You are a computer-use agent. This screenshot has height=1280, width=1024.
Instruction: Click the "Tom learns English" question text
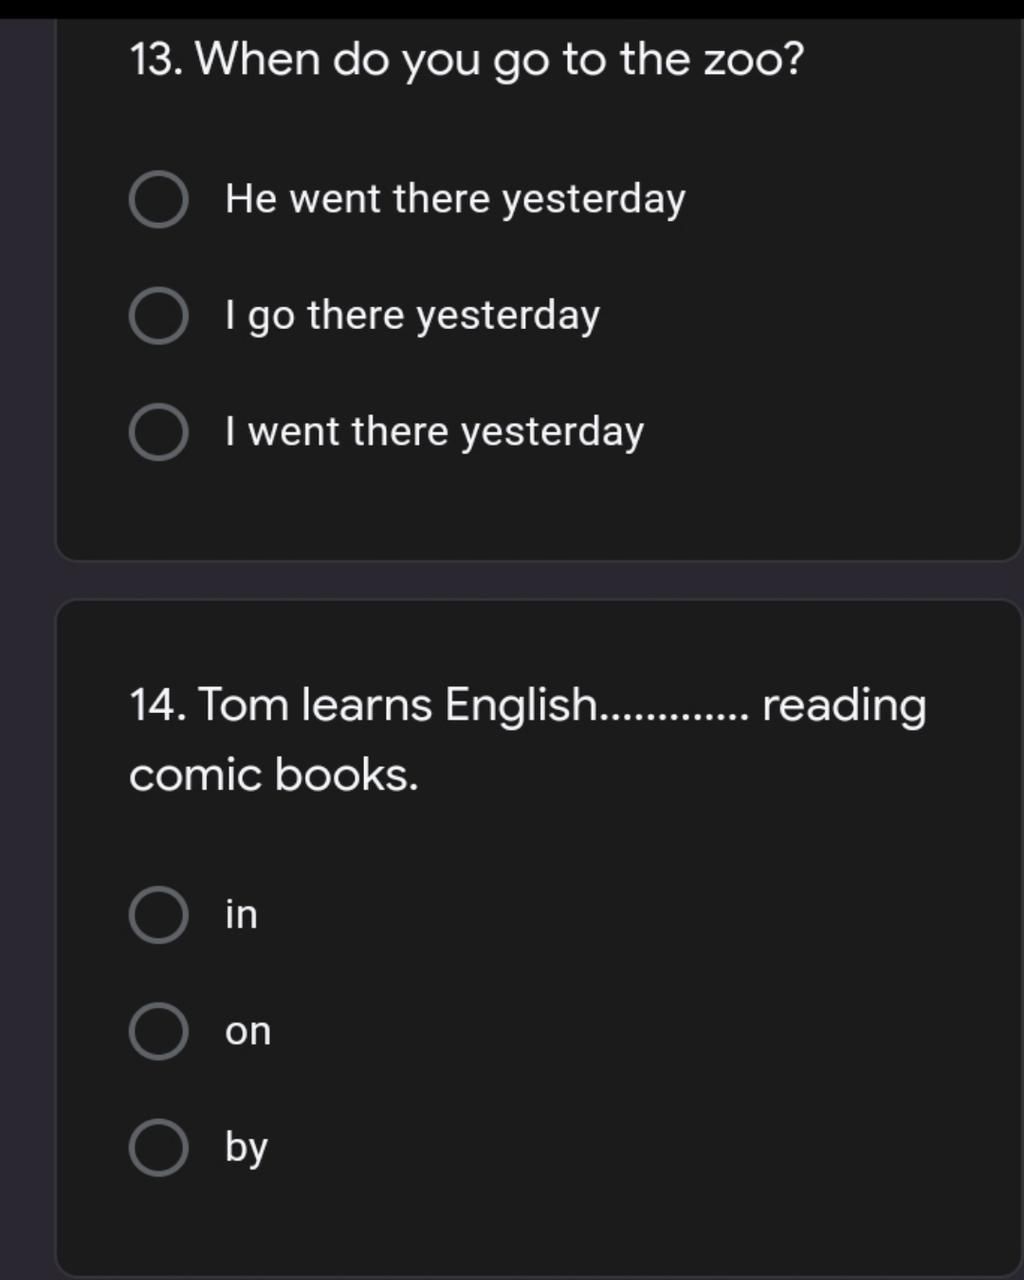(362, 705)
